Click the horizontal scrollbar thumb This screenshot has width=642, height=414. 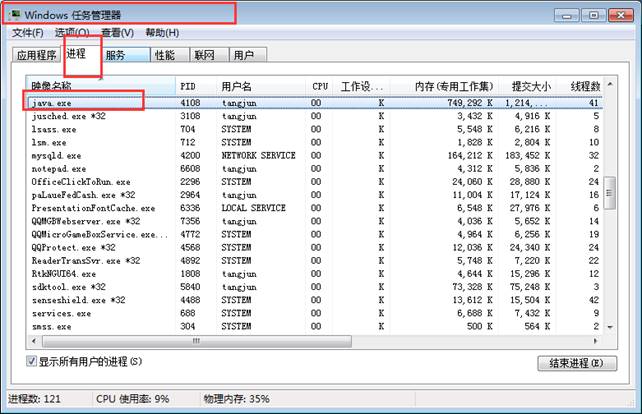coord(197,341)
